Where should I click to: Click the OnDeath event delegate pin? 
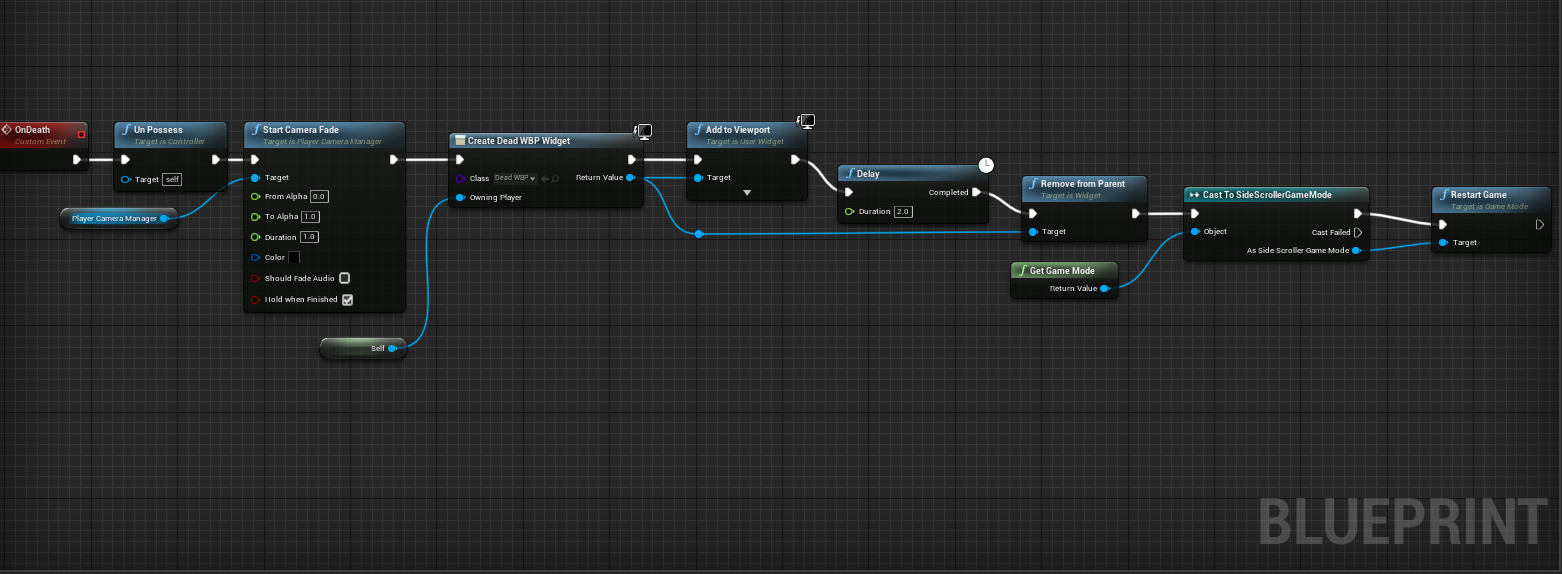click(x=82, y=134)
